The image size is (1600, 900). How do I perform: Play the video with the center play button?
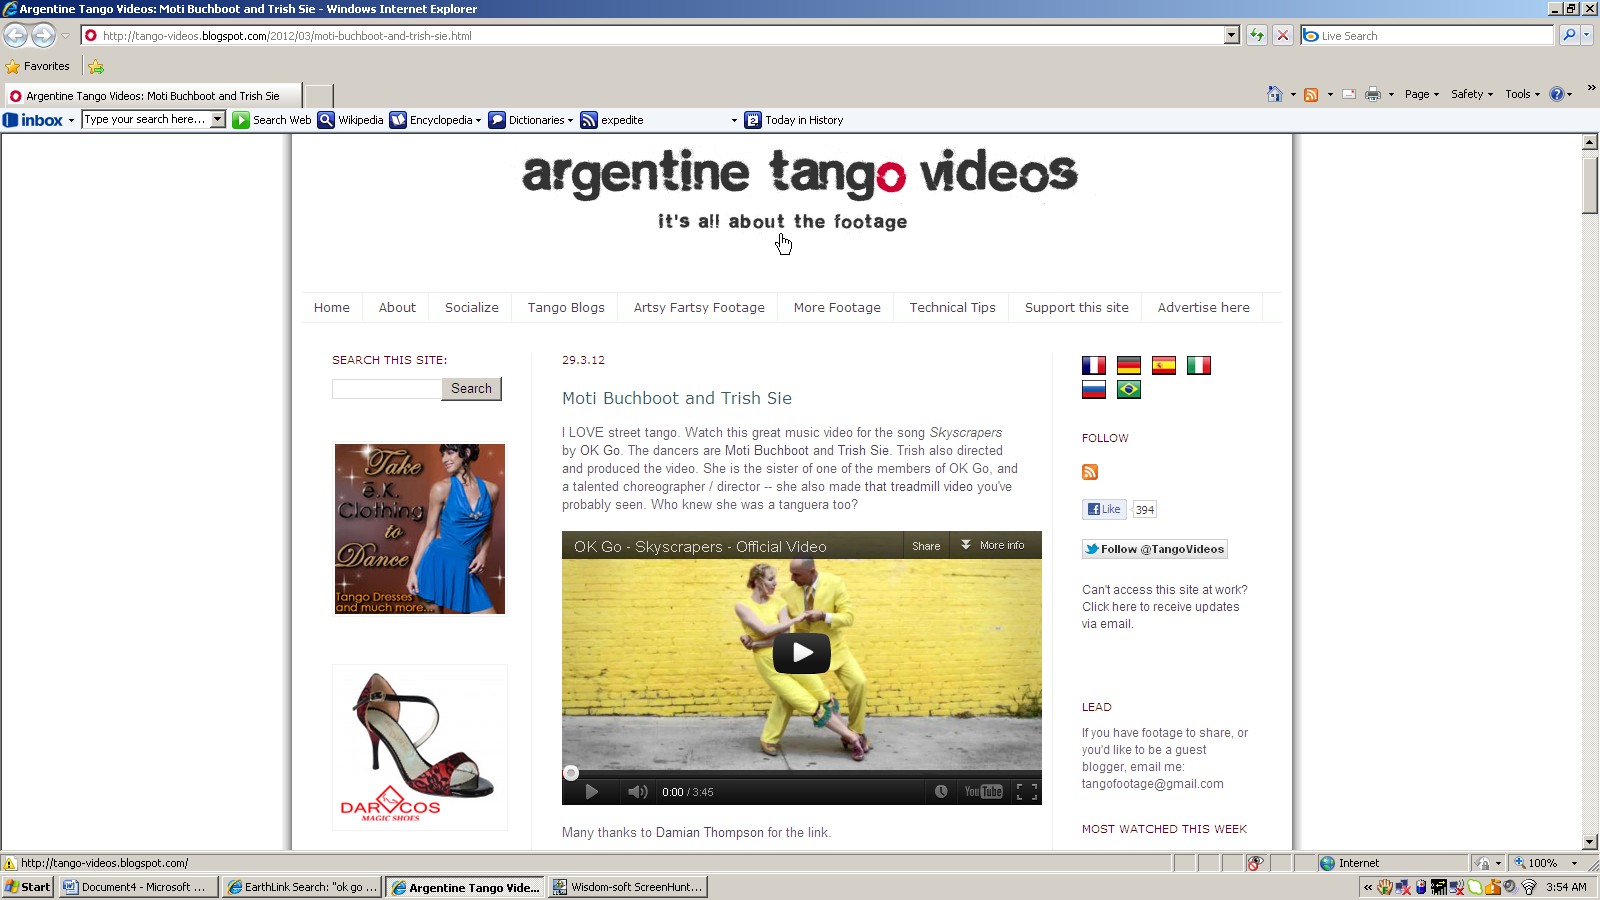(802, 653)
